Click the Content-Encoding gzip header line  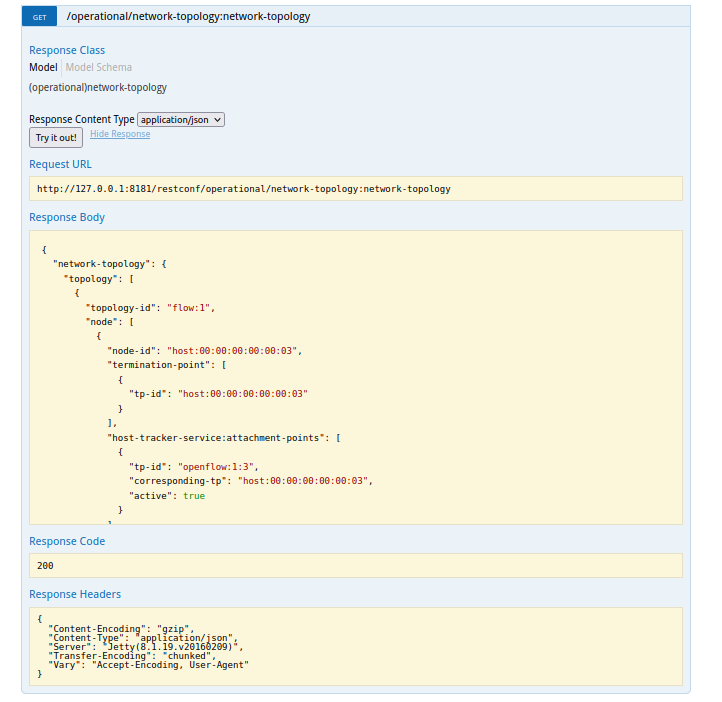120,627
